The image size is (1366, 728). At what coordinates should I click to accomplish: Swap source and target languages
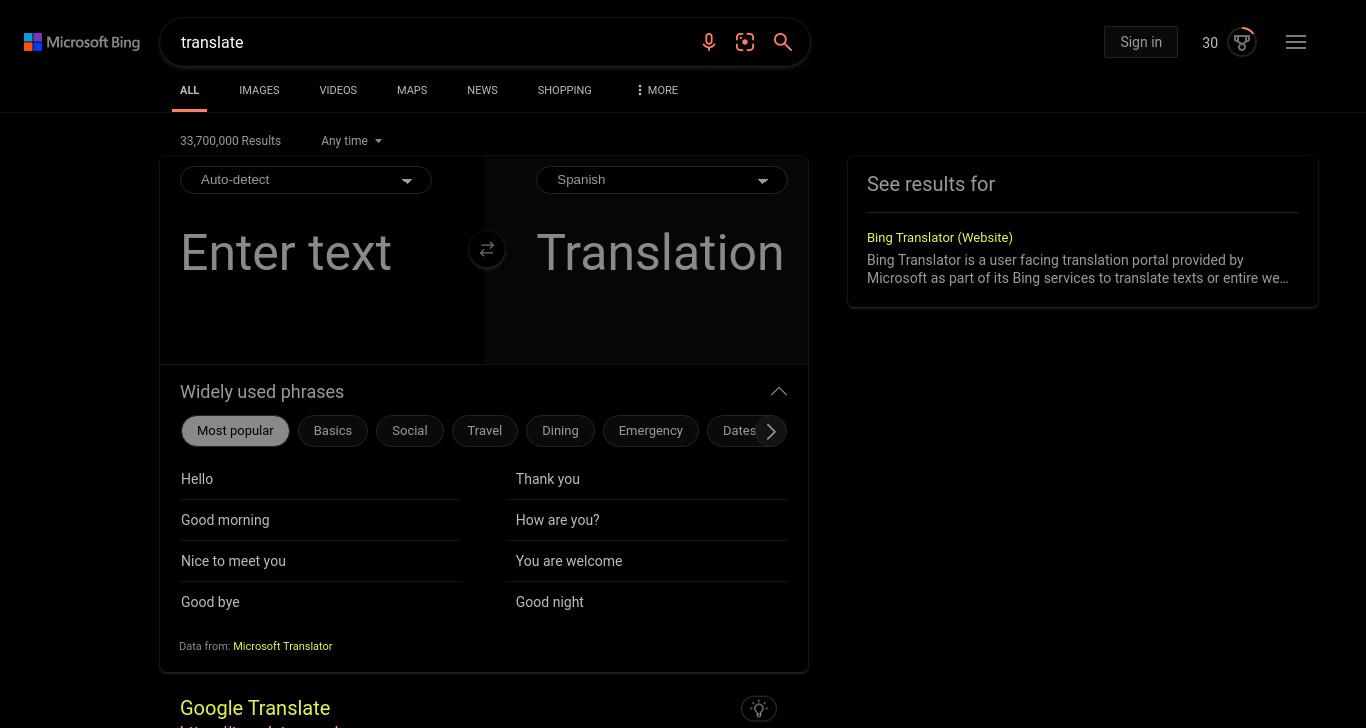pyautogui.click(x=487, y=249)
